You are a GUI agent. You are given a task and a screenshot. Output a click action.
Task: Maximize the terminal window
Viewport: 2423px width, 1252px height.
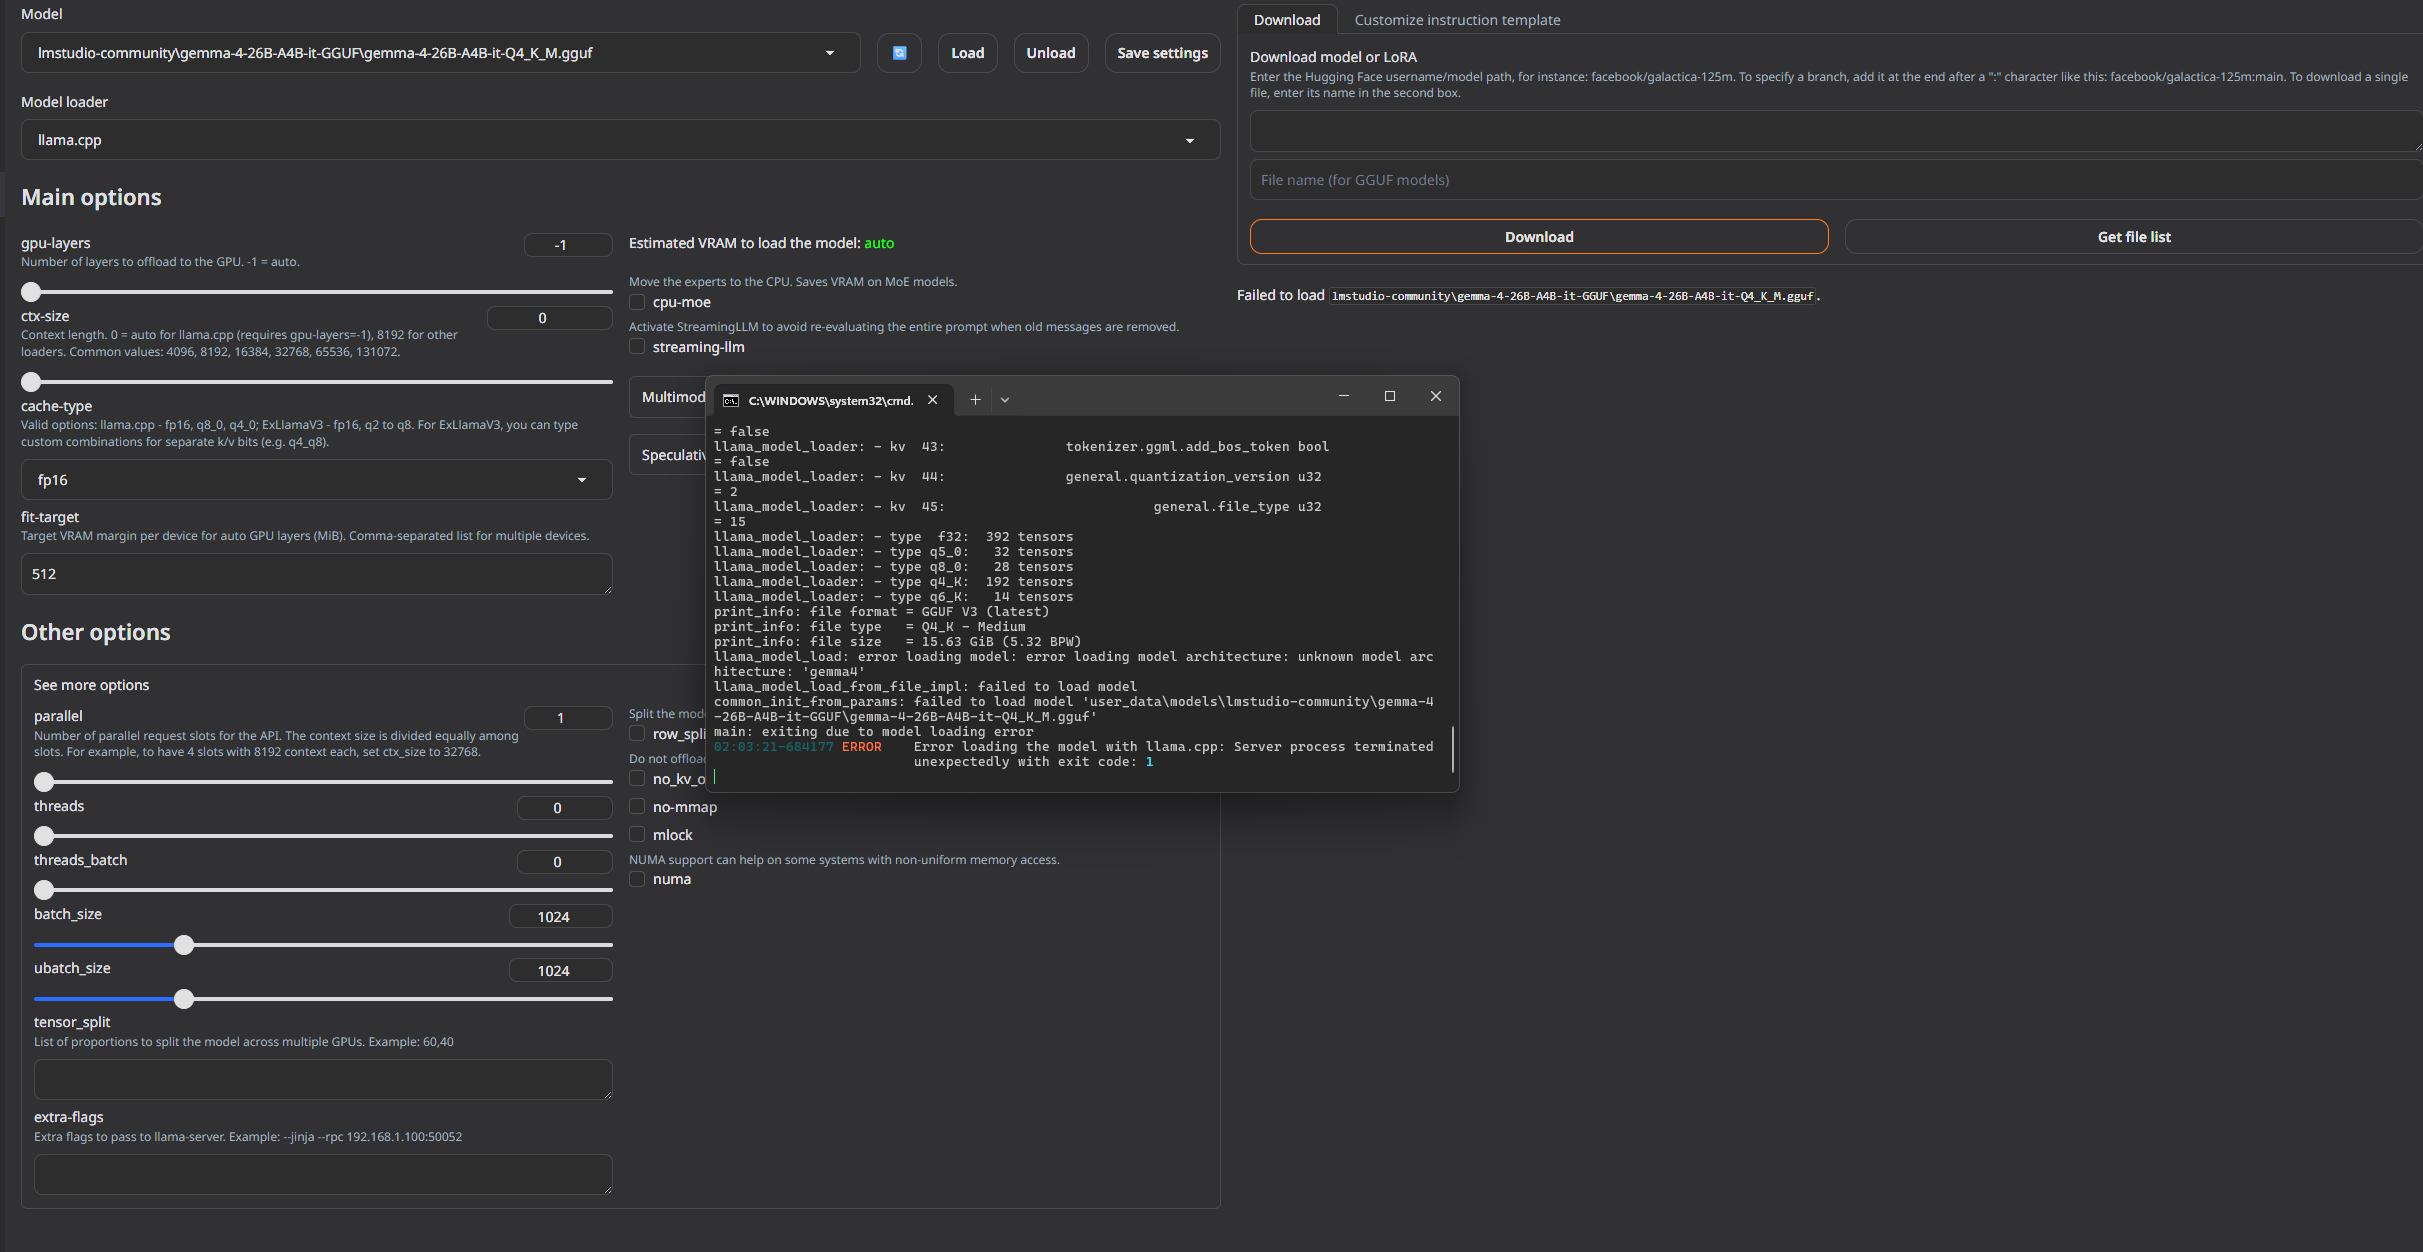1389,396
